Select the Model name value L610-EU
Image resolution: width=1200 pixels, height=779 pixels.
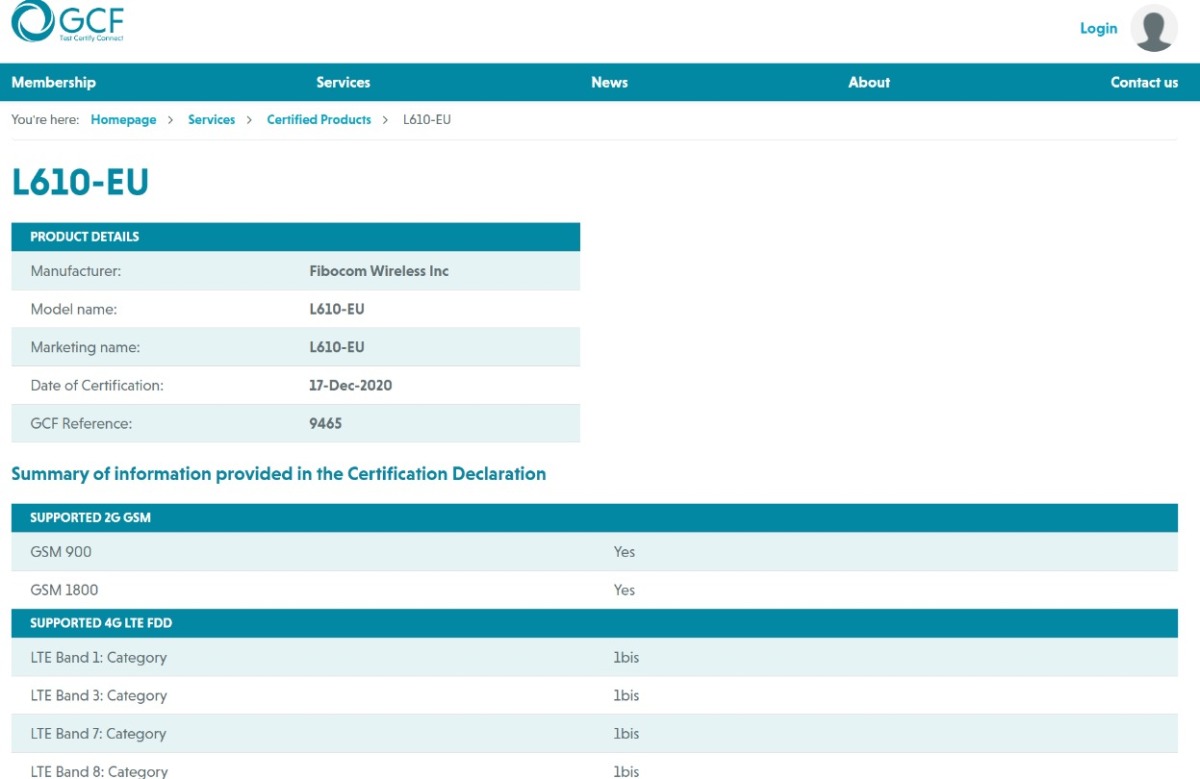[337, 309]
